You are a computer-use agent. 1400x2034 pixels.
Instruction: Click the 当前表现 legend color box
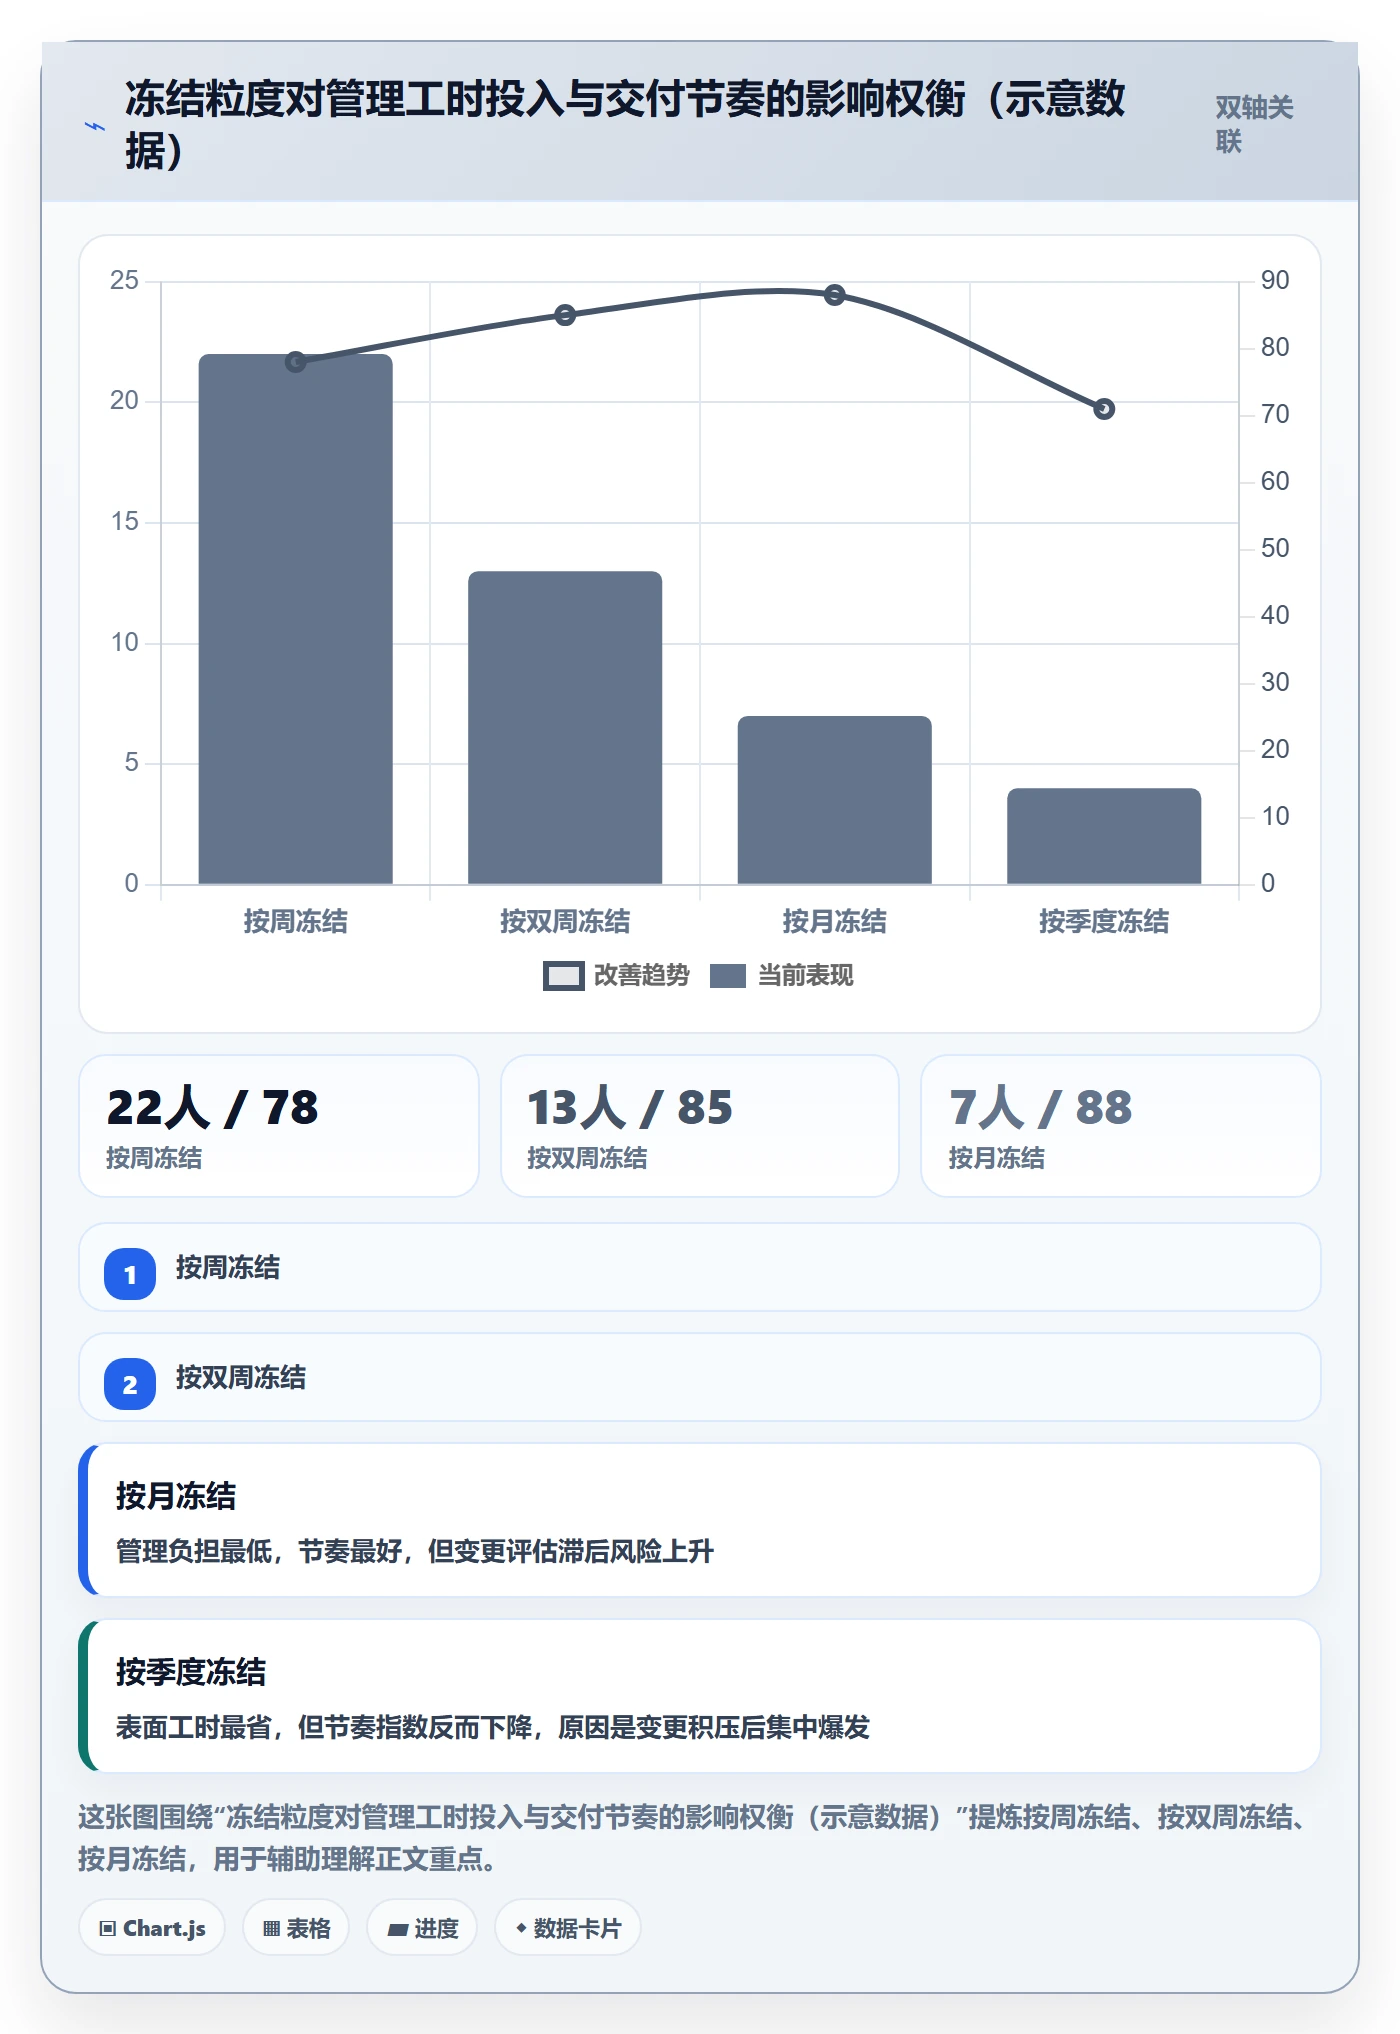[728, 976]
